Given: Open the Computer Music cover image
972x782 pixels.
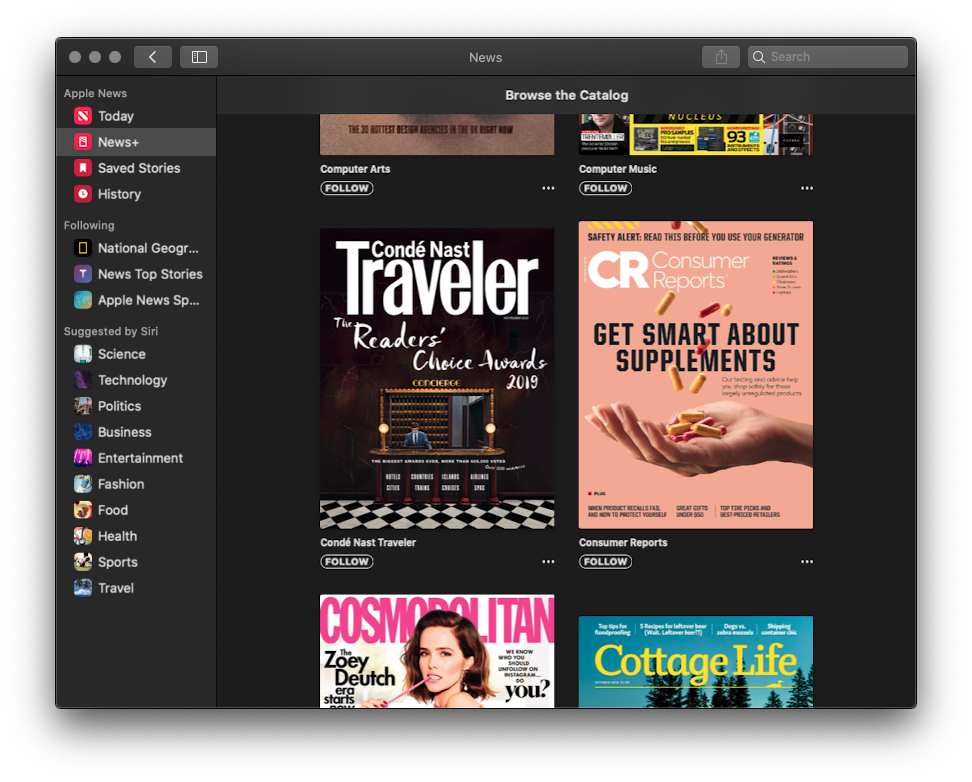Looking at the screenshot, I should [696, 135].
